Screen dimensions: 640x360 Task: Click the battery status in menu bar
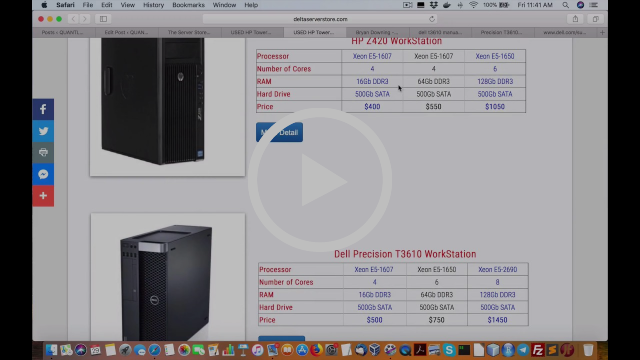click(496, 5)
